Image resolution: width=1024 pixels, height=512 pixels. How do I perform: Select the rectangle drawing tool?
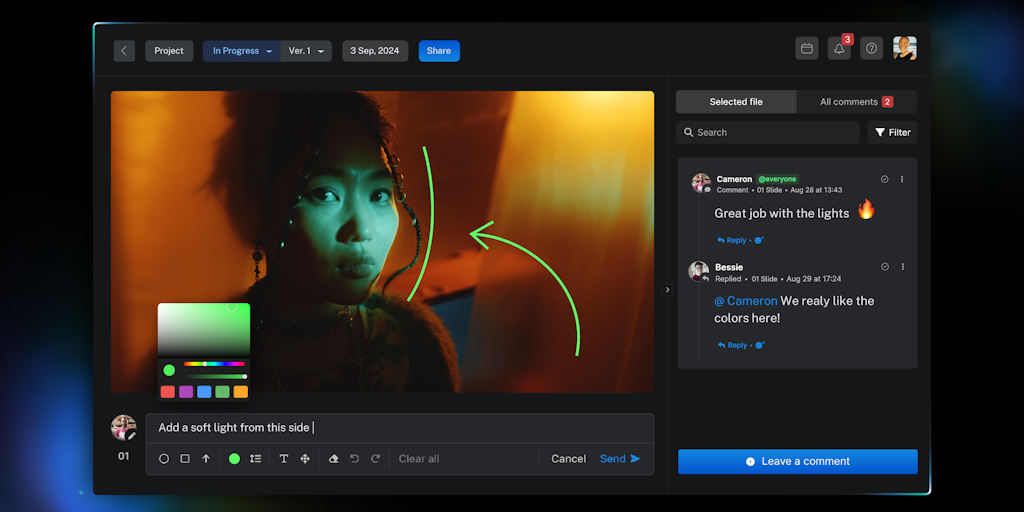(185, 459)
